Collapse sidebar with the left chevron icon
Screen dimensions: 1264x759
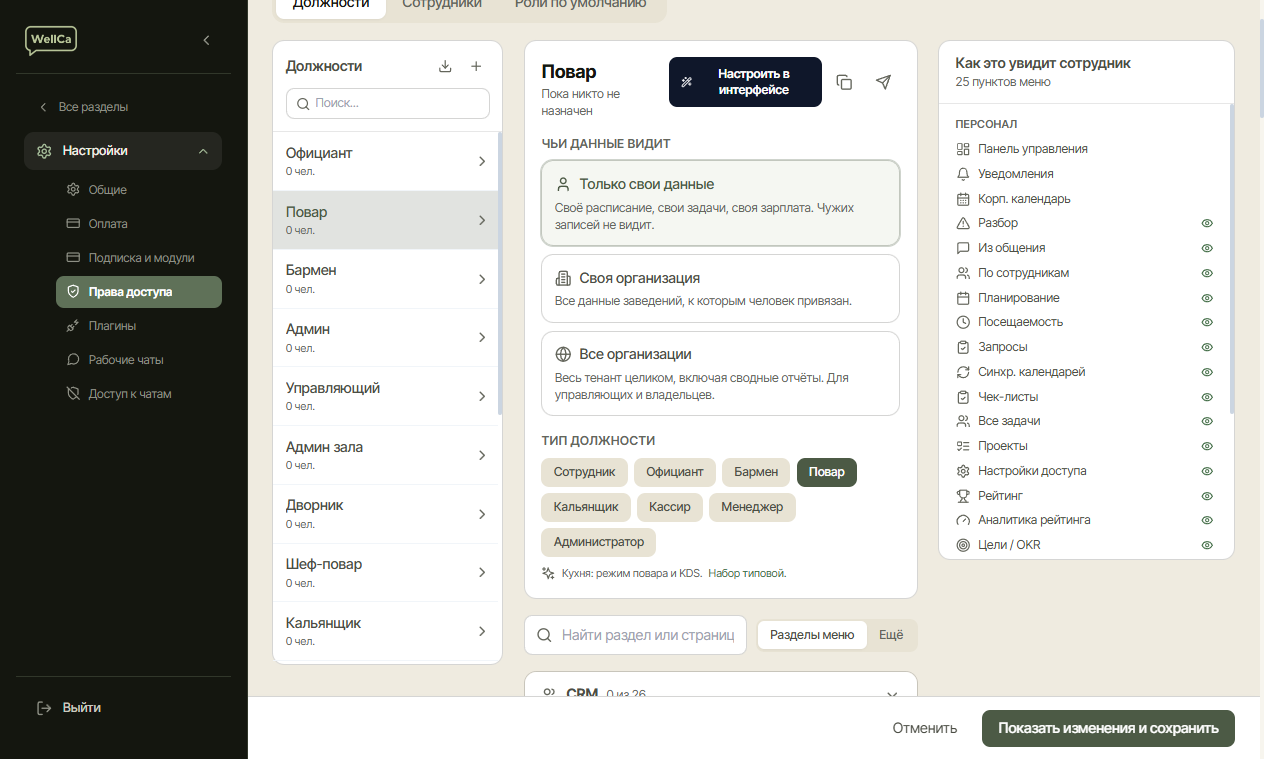(x=206, y=40)
